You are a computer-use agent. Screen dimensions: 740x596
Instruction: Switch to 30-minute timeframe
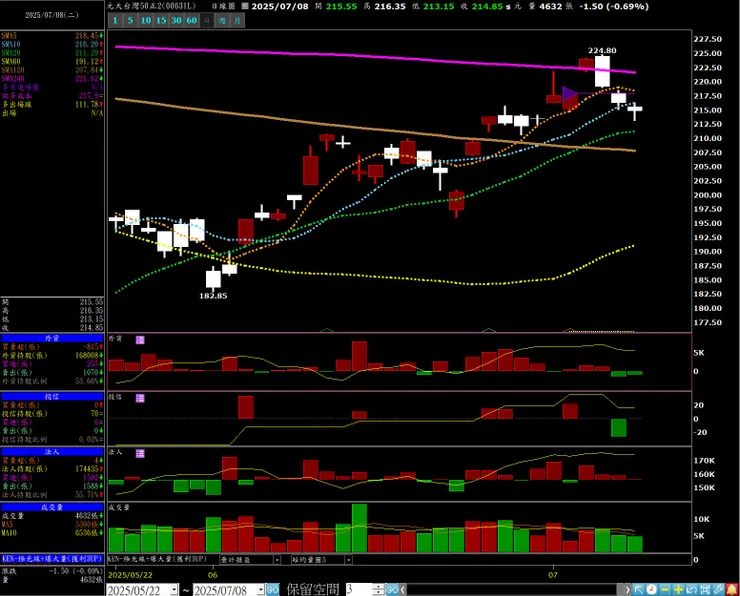pyautogui.click(x=176, y=20)
